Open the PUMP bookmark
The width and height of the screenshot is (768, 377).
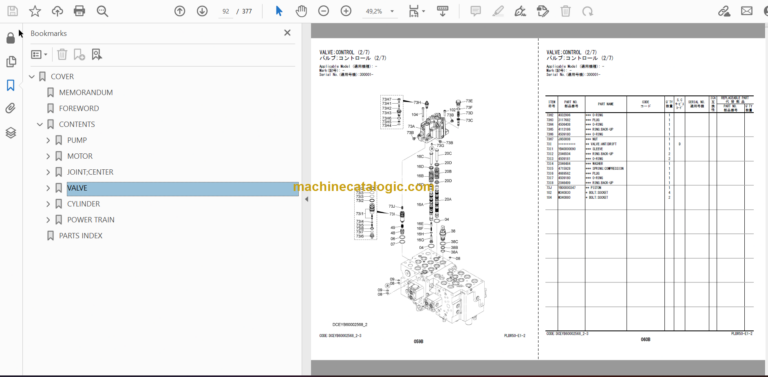coord(77,140)
